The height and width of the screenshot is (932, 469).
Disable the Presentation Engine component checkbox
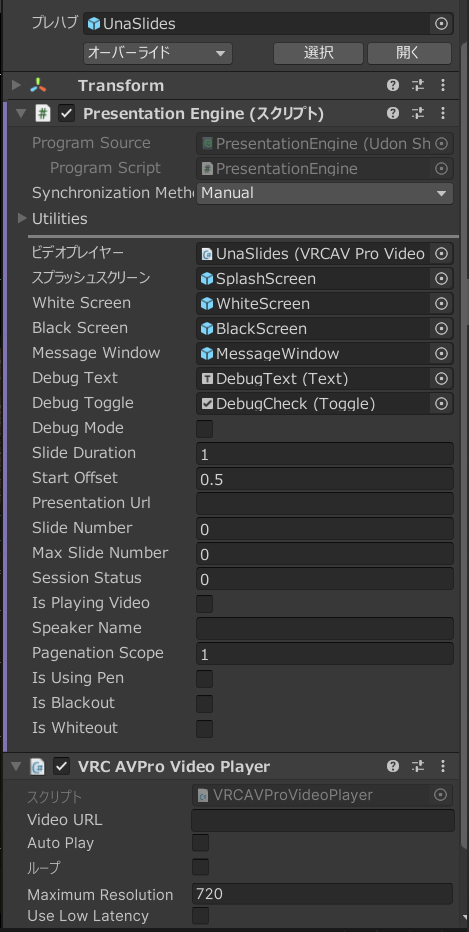pyautogui.click(x=66, y=114)
